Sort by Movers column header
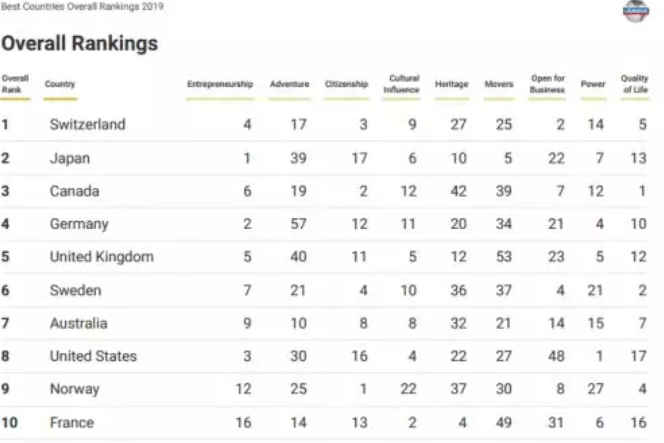 (499, 84)
